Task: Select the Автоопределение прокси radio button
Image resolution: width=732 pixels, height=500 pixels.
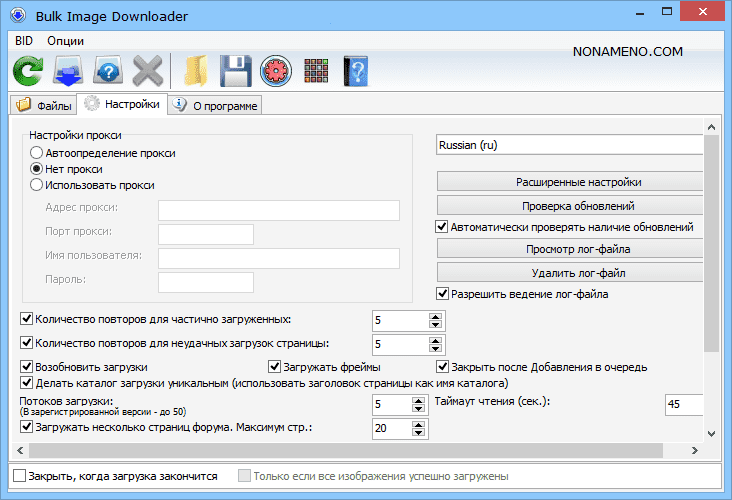Action: pos(37,153)
